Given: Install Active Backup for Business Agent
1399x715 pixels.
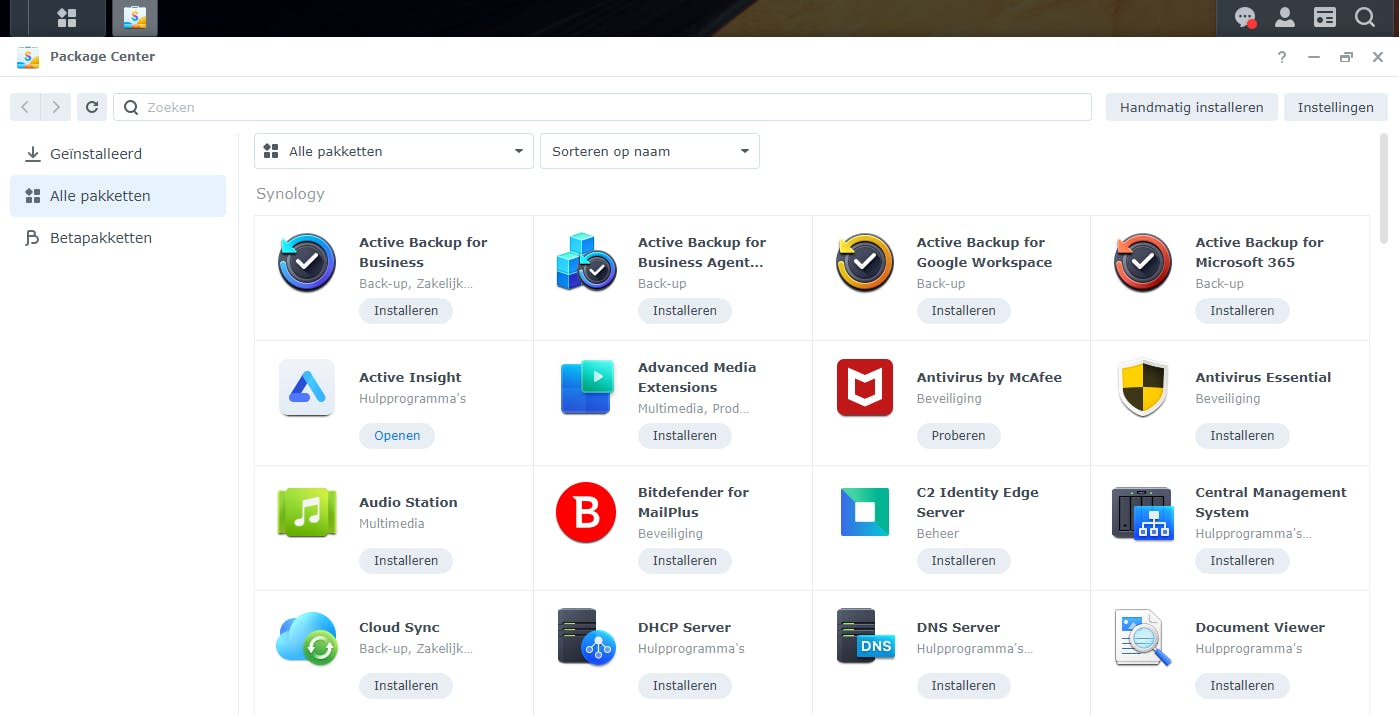Looking at the screenshot, I should coord(685,311).
